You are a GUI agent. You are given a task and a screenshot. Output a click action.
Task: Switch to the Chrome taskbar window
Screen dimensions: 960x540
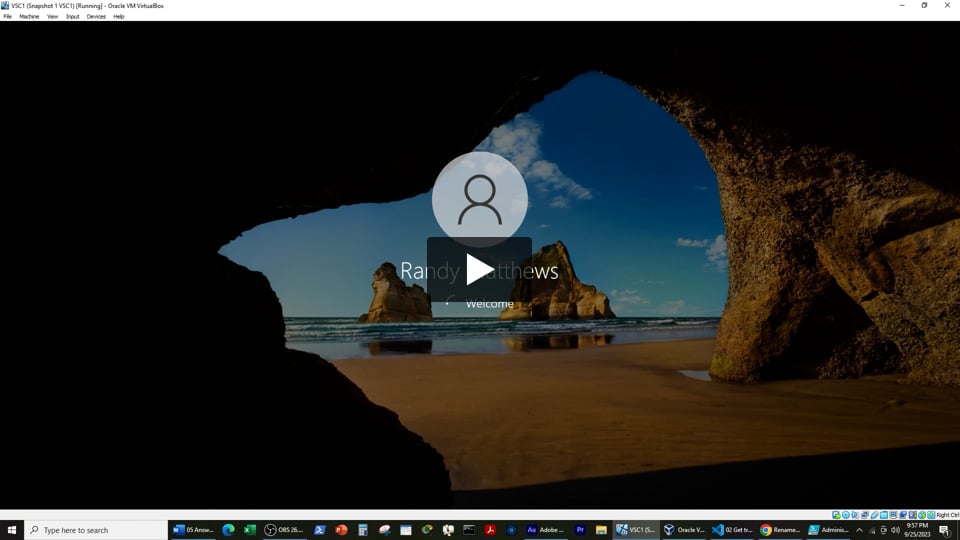coord(780,530)
